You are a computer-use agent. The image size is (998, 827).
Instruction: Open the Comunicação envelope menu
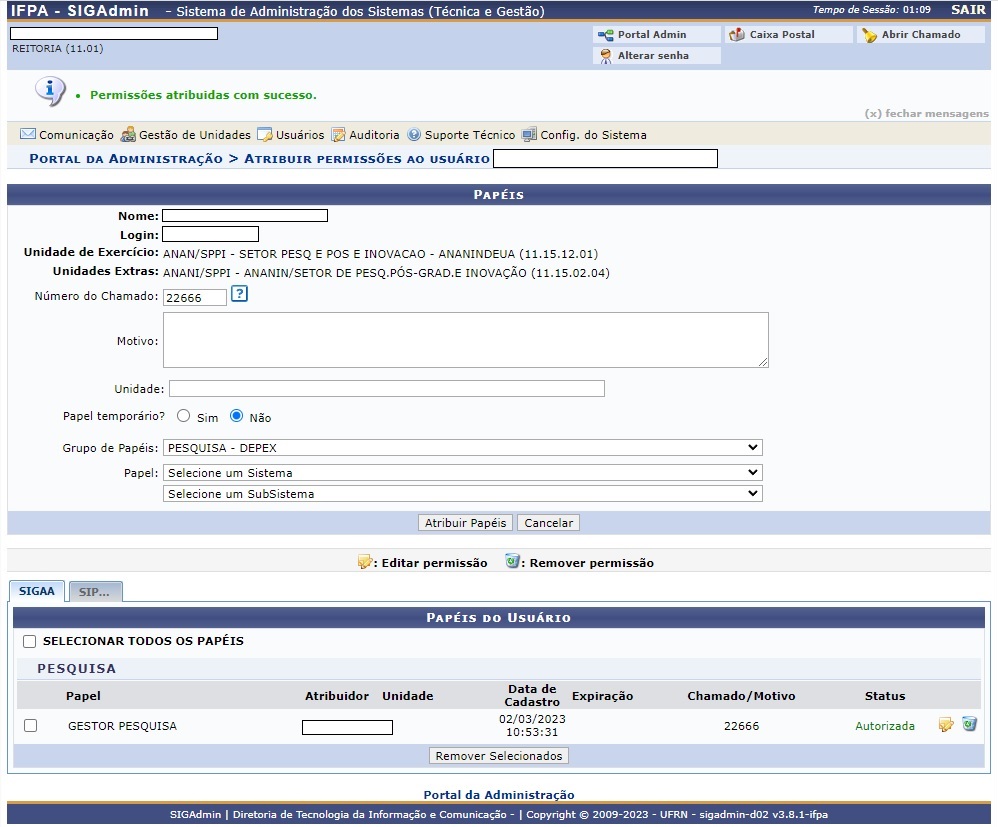coord(28,134)
